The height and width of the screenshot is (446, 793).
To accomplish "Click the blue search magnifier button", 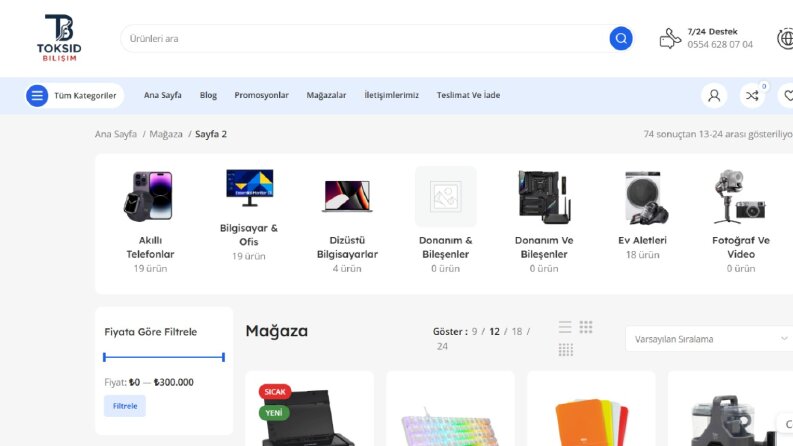I will [x=621, y=38].
